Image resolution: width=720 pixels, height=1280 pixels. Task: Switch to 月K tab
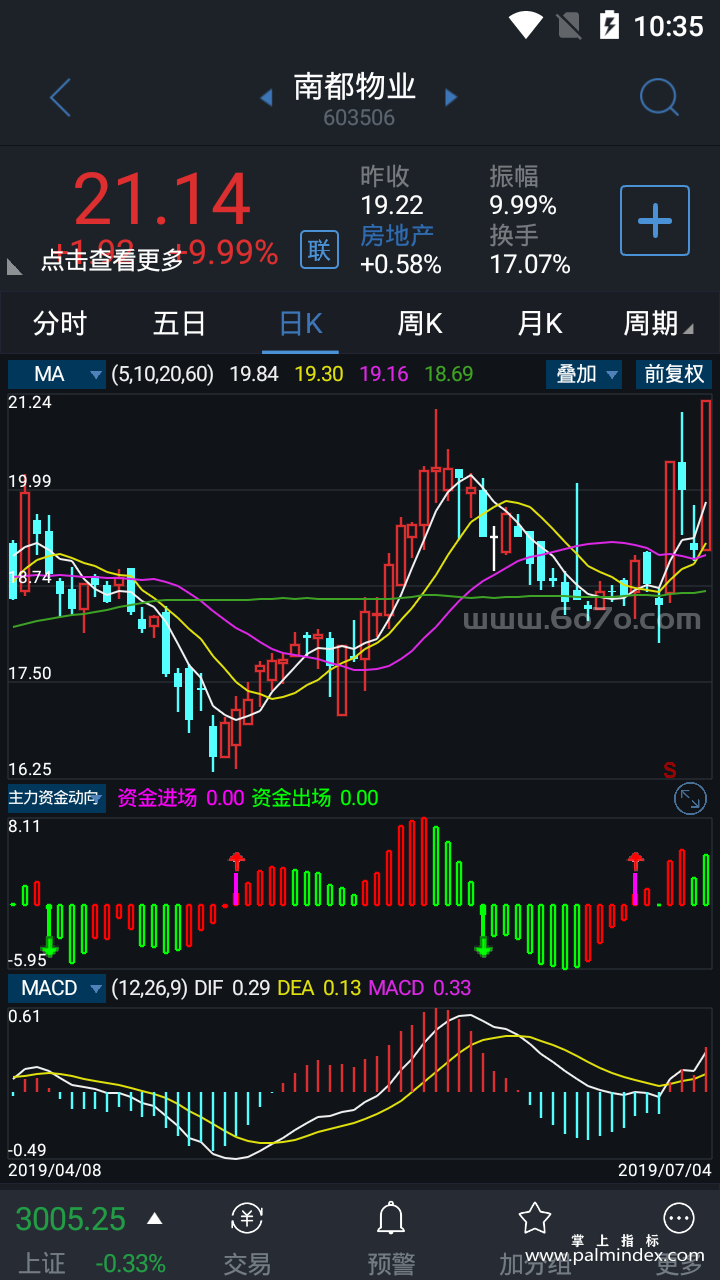click(540, 323)
